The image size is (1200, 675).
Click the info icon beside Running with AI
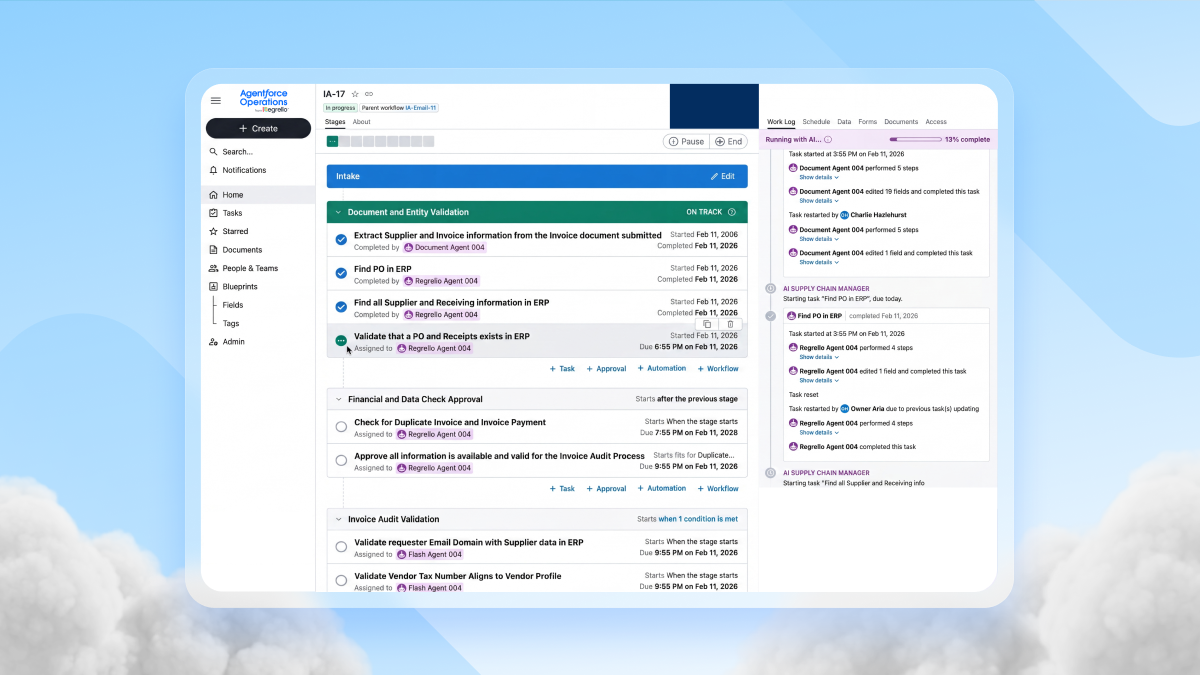click(828, 140)
